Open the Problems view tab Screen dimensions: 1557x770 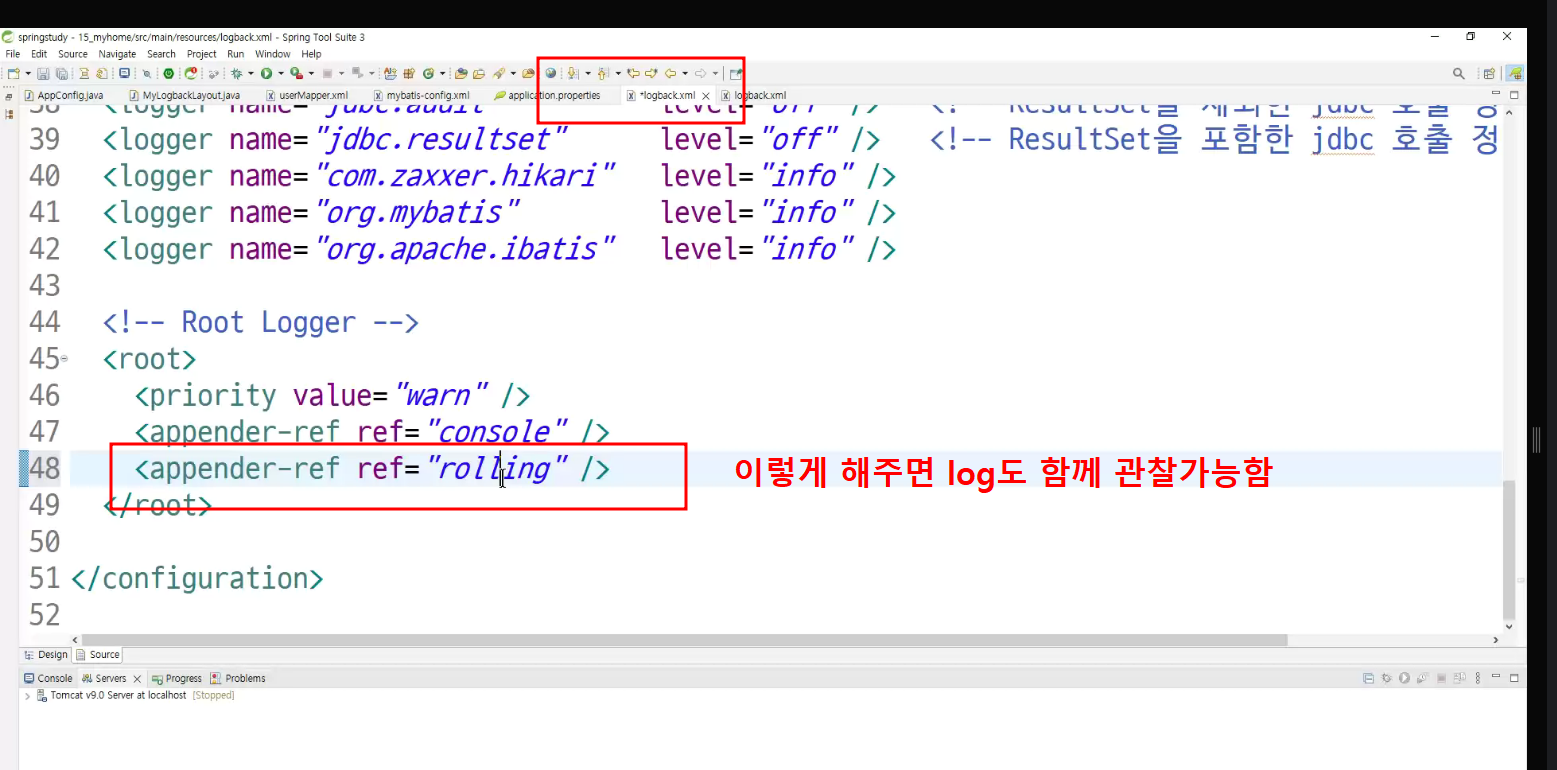[x=238, y=678]
